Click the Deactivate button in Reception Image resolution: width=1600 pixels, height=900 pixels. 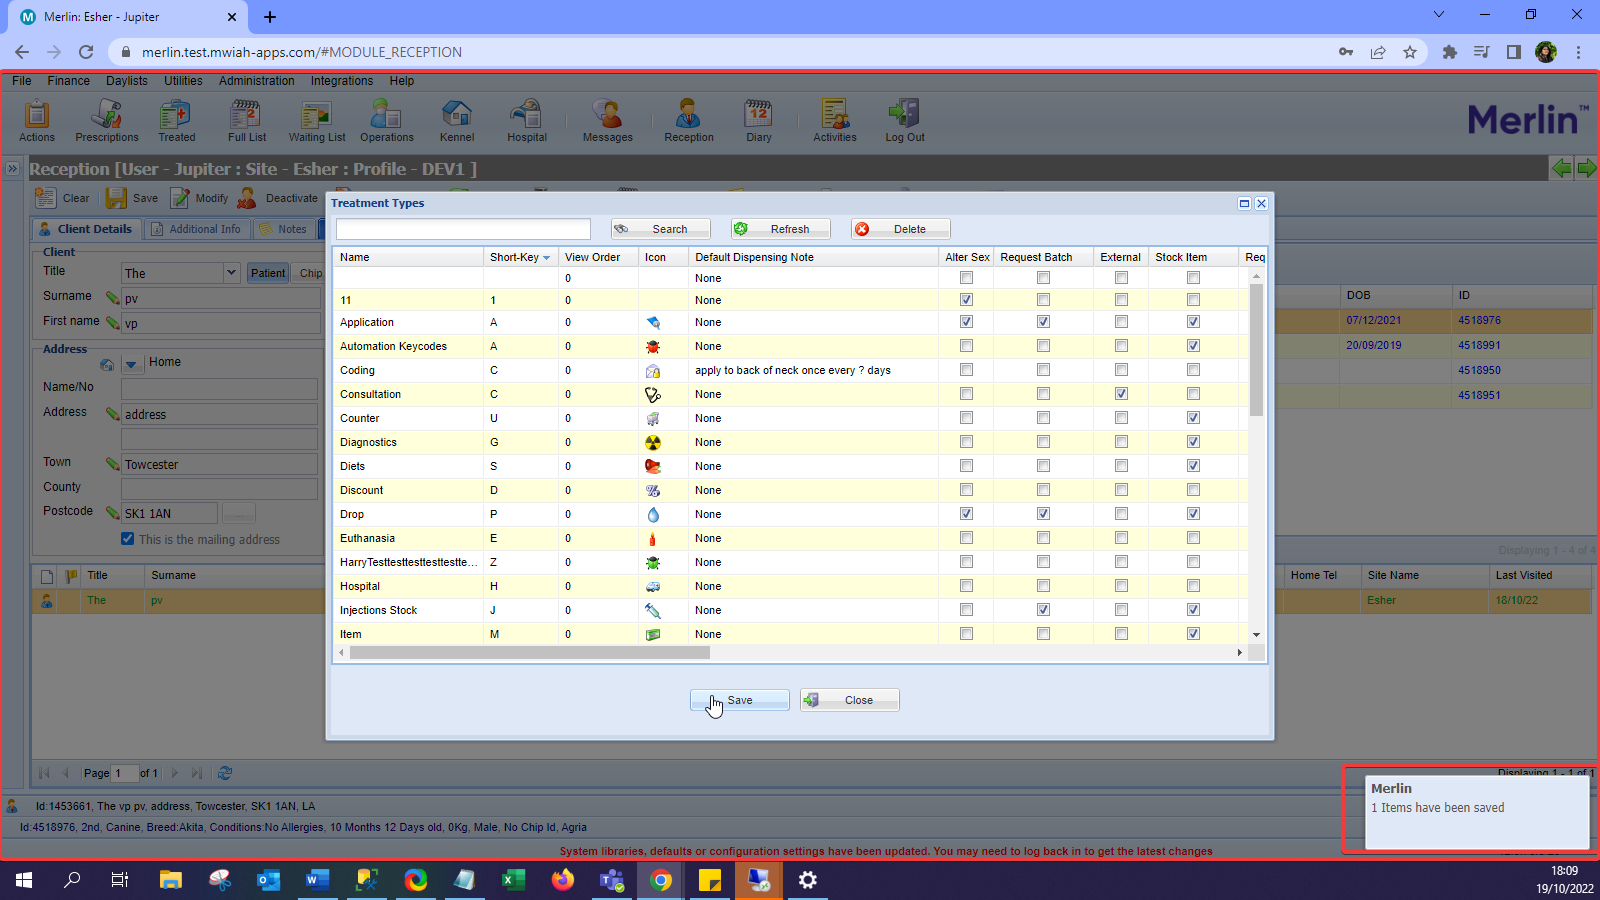point(278,198)
